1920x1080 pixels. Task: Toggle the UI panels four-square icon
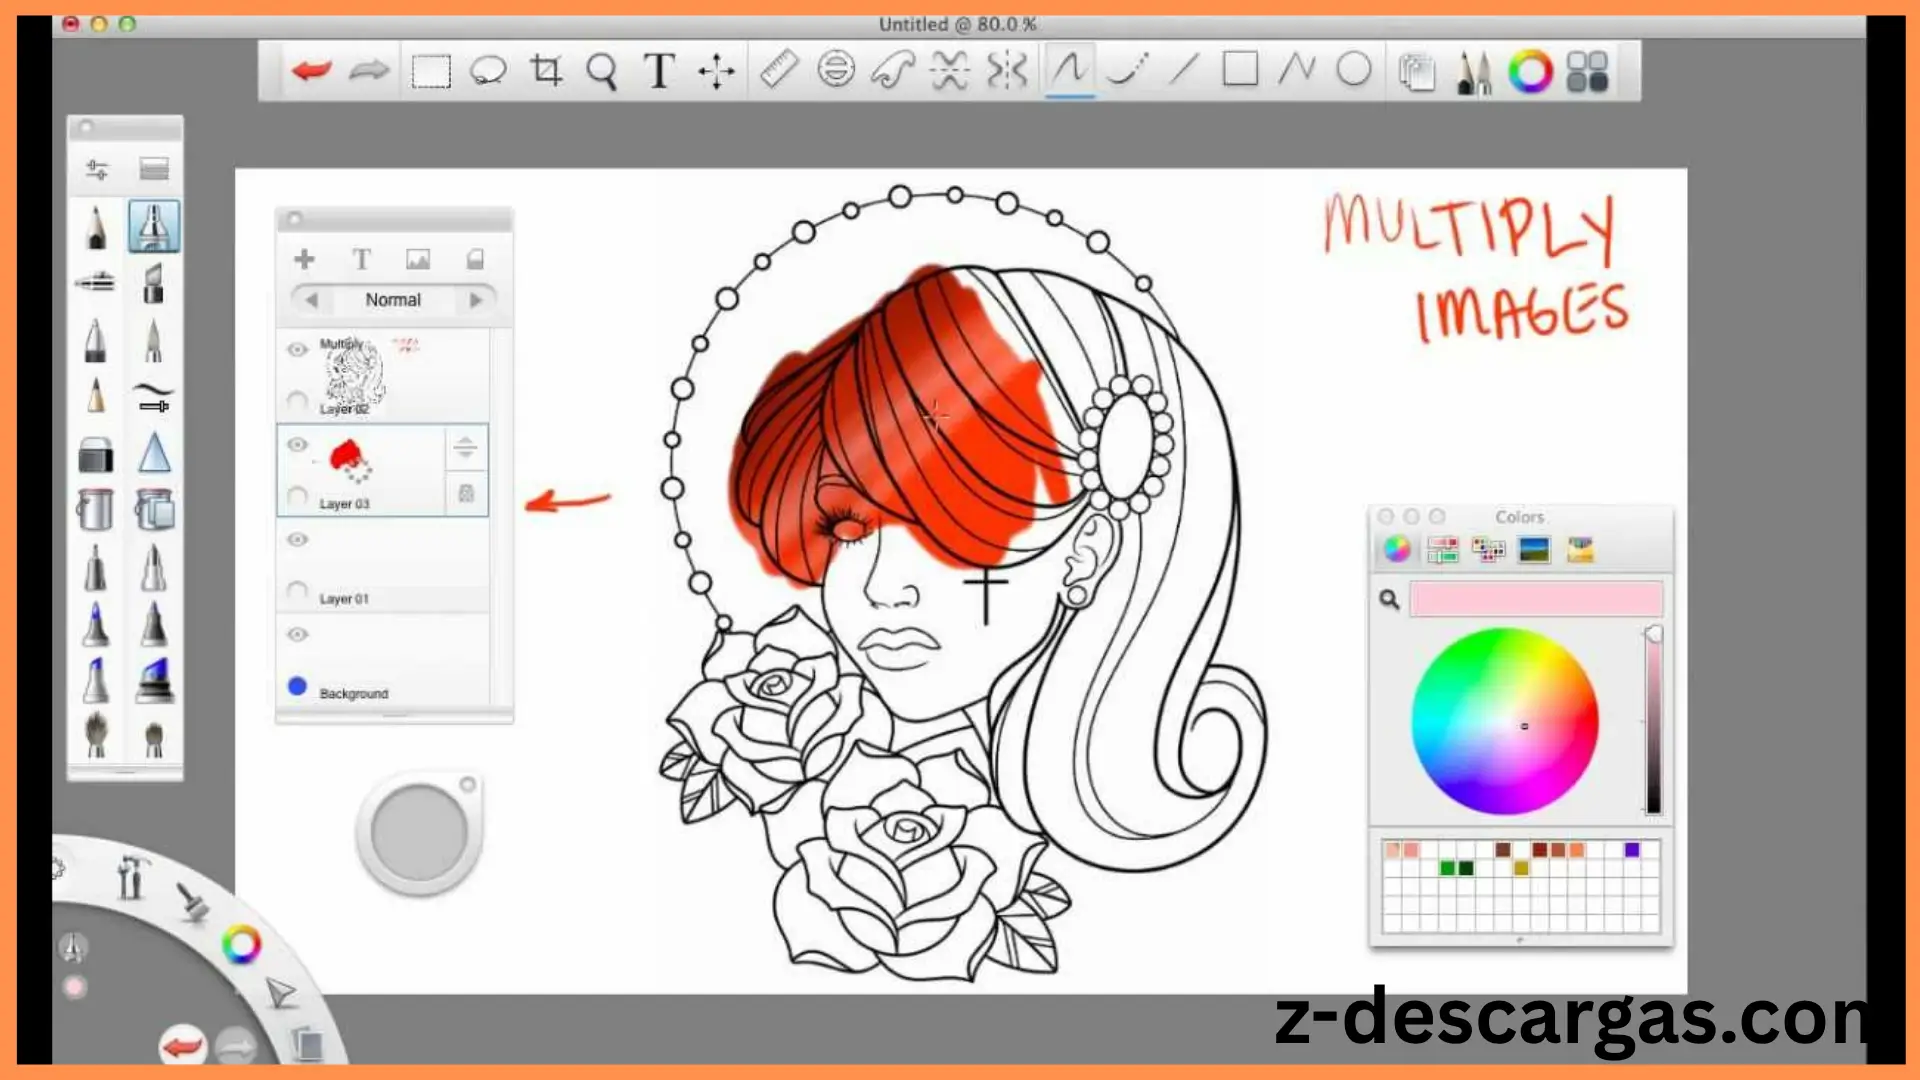pos(1587,72)
